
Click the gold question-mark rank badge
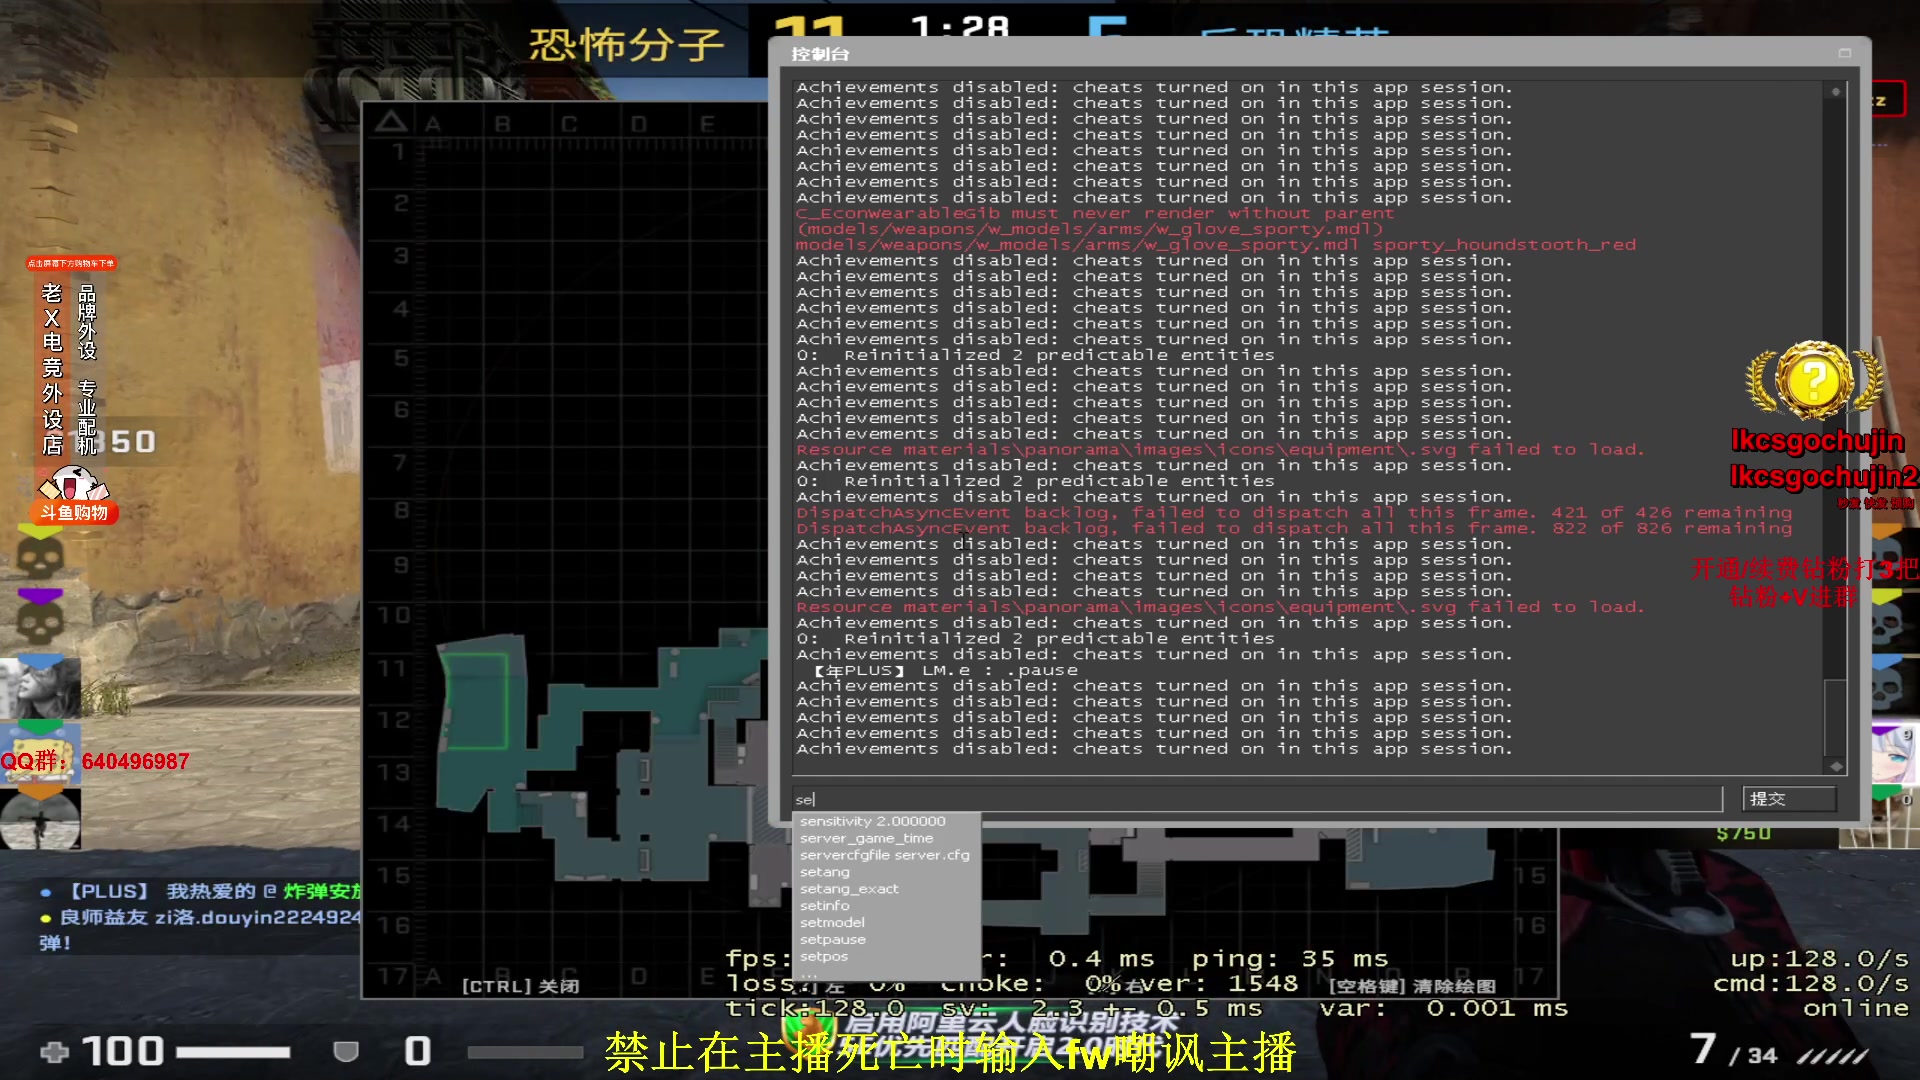[1815, 380]
